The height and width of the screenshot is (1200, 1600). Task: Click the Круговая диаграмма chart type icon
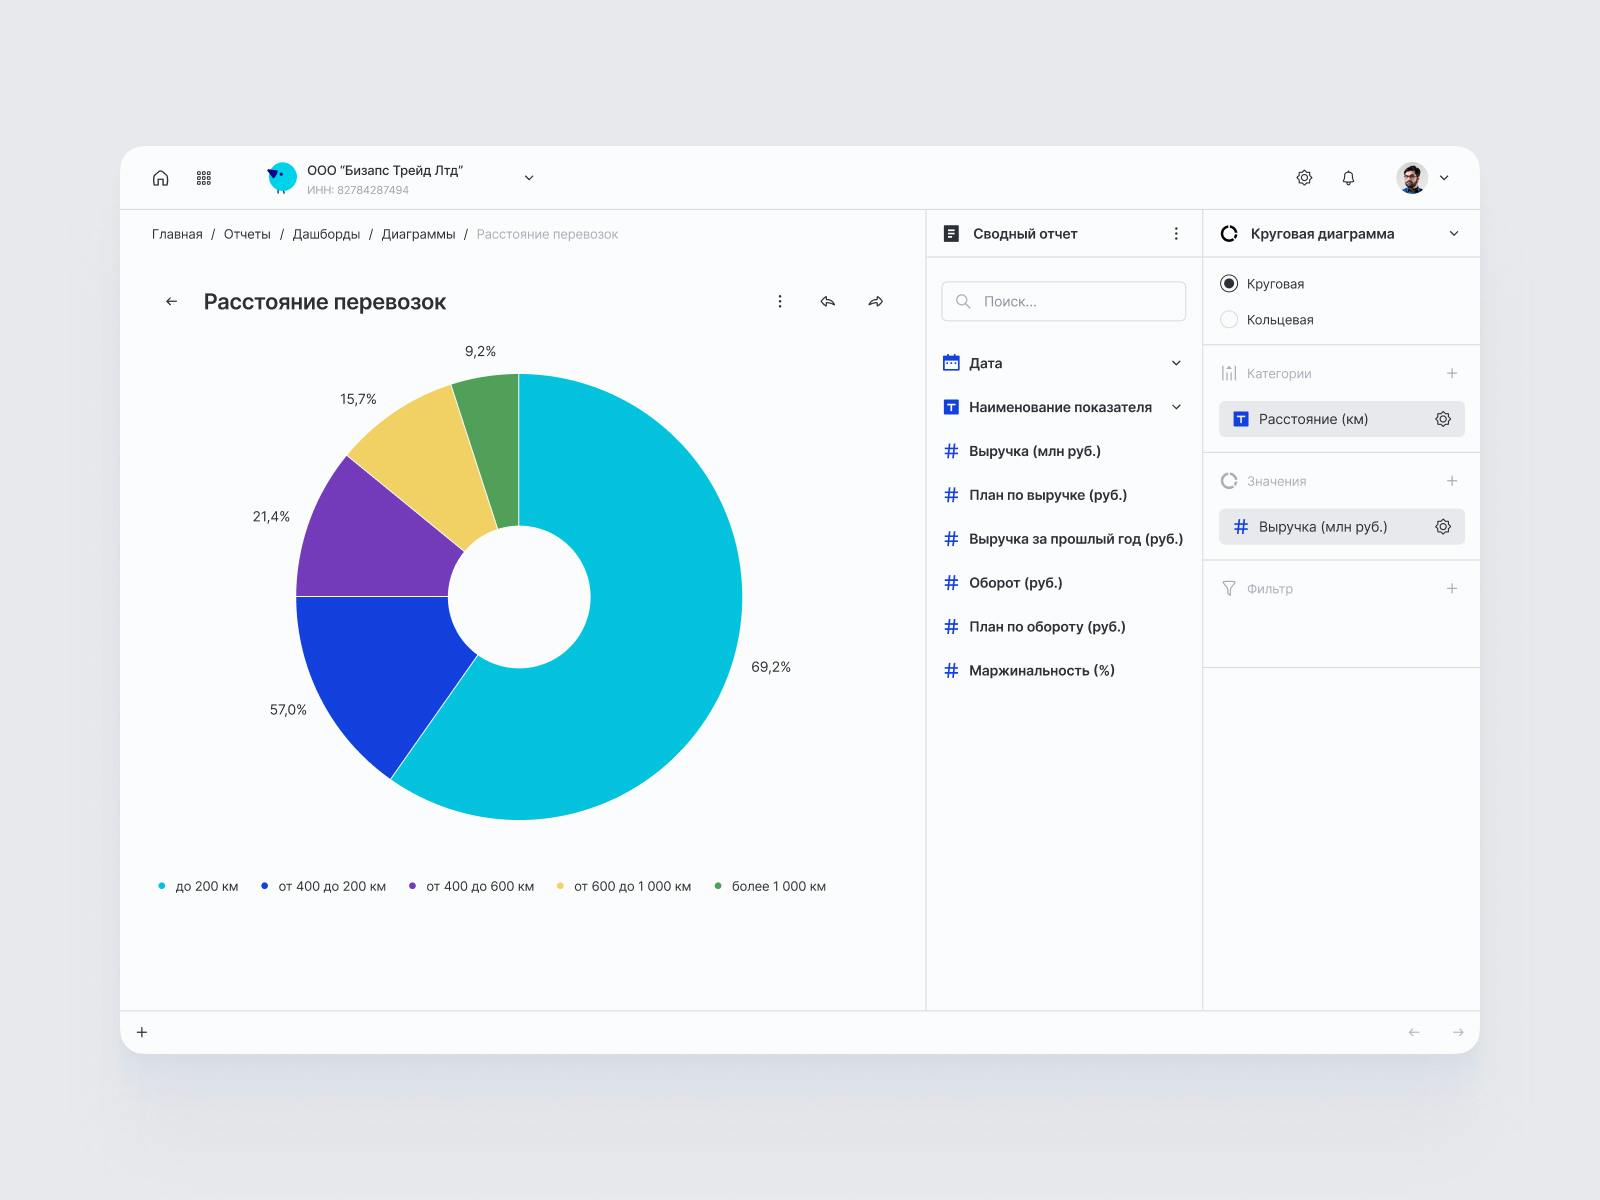(x=1229, y=234)
